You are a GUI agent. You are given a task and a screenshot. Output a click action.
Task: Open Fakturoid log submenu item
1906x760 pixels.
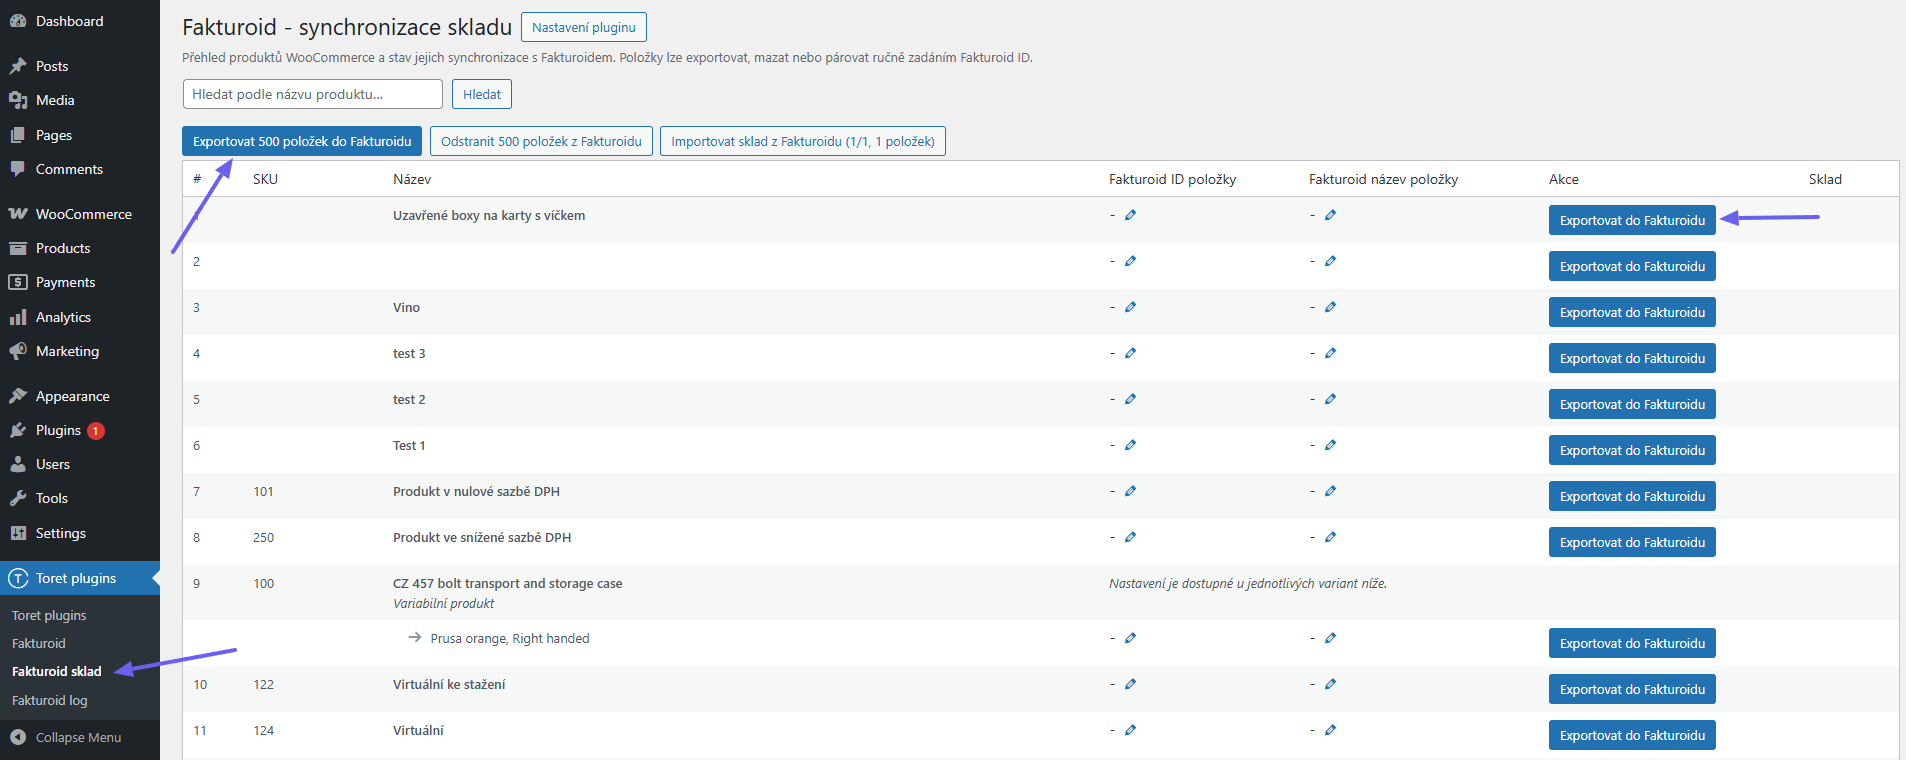pyautogui.click(x=50, y=700)
